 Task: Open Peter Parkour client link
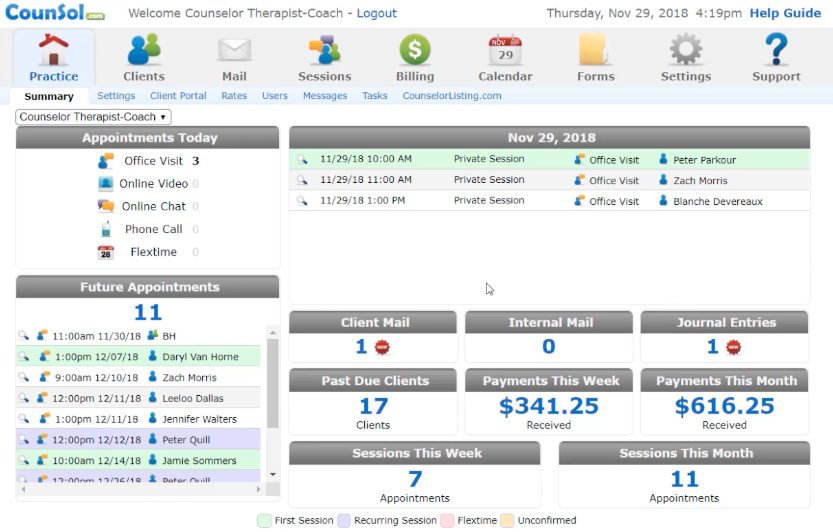(704, 160)
